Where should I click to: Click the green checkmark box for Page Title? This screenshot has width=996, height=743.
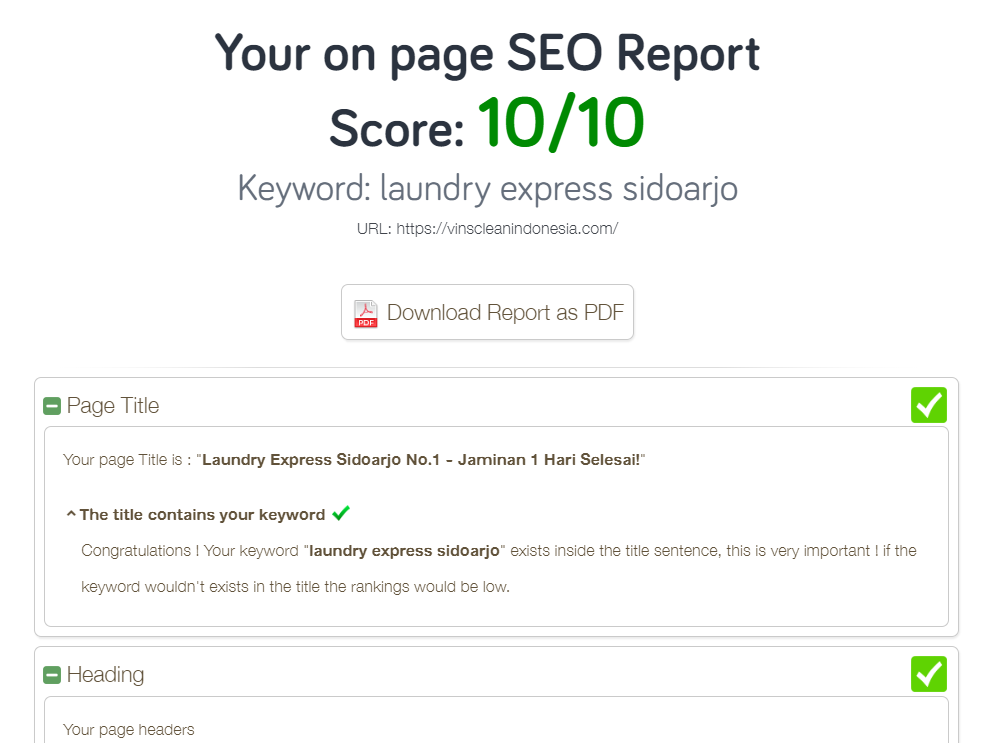(x=929, y=405)
